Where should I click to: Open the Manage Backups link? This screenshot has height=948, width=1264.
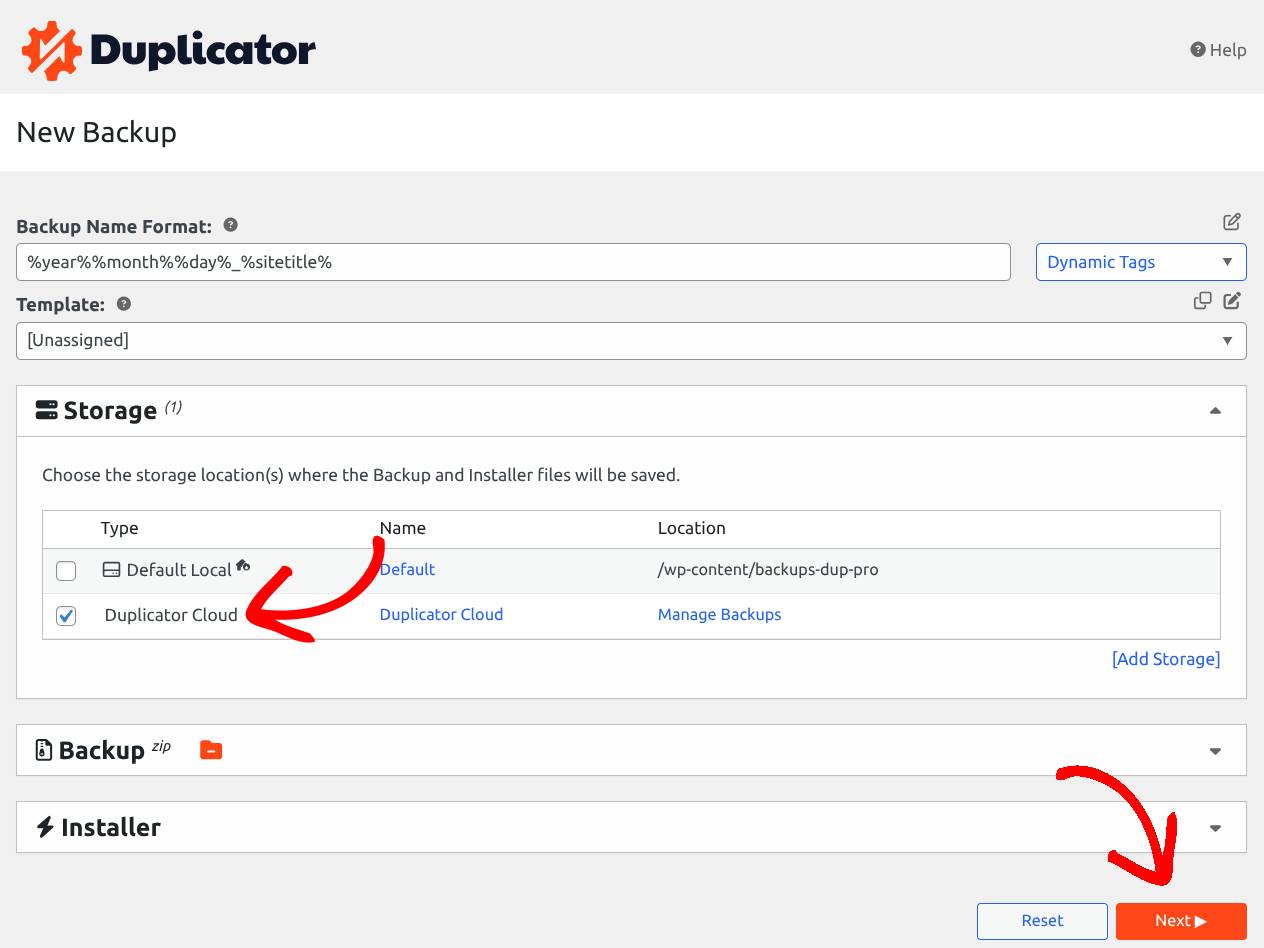pyautogui.click(x=719, y=614)
